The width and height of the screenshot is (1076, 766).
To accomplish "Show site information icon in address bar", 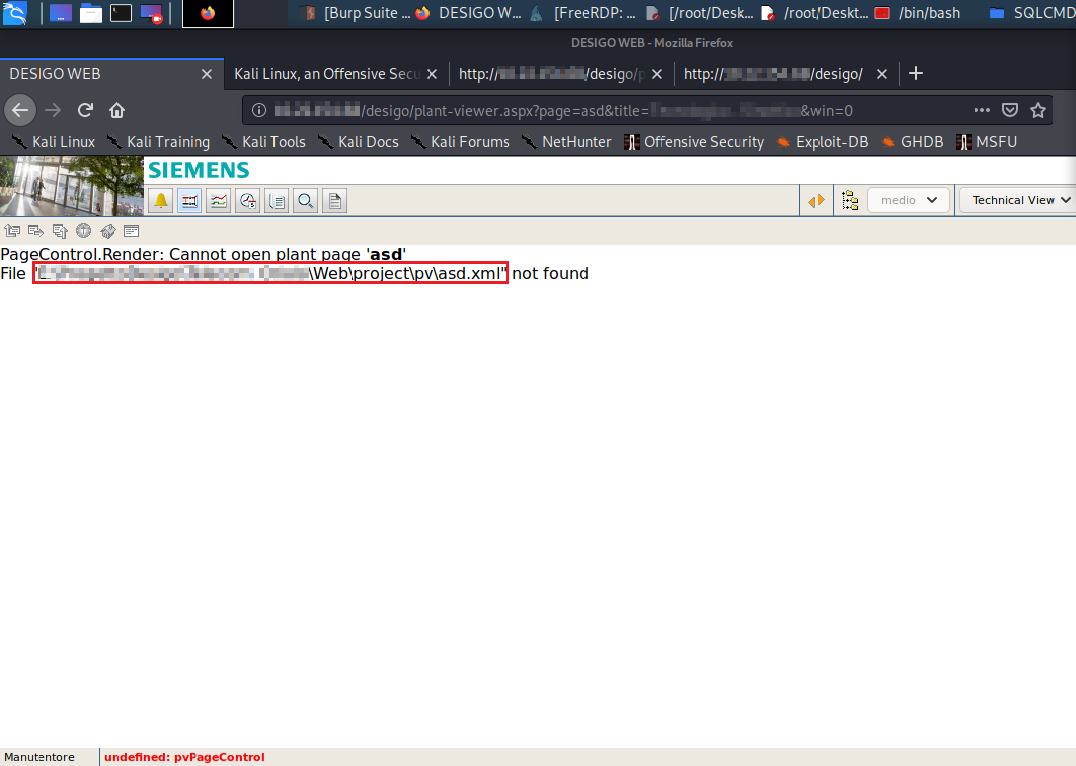I will 259,111.
